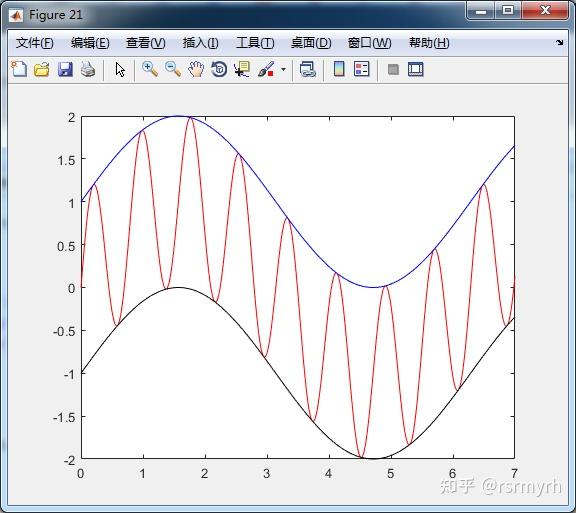Viewport: 576px width, 513px height.
Task: Print the figure using printer icon
Action: (x=88, y=69)
